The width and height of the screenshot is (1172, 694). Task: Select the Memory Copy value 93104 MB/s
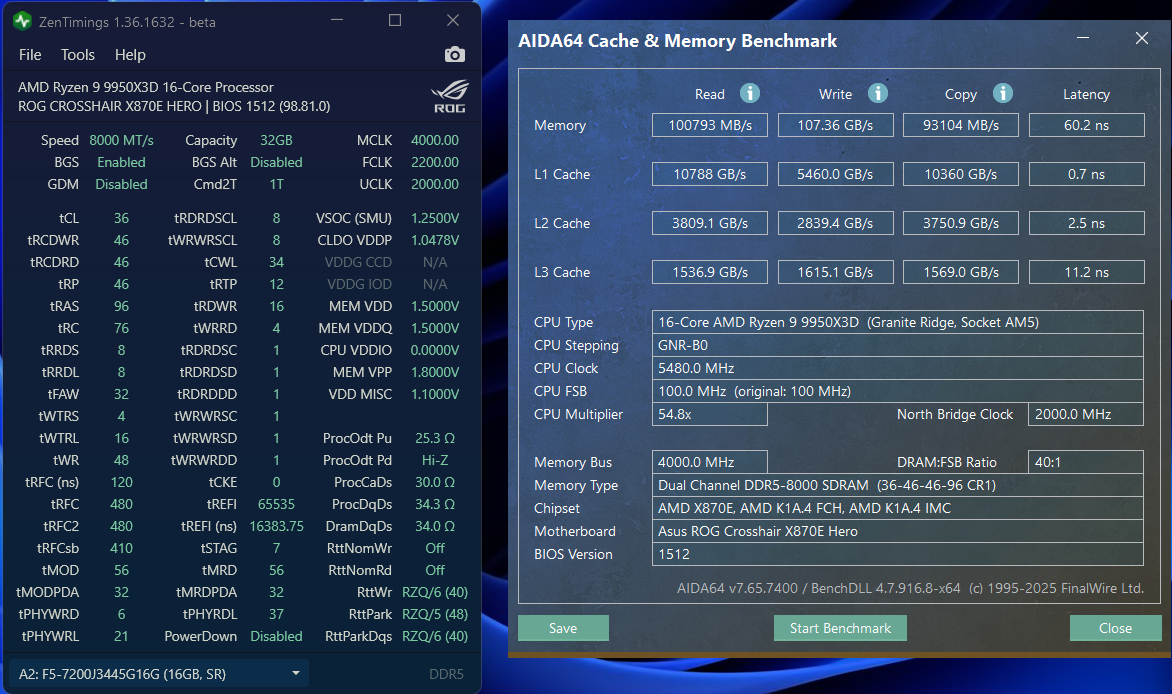(x=960, y=125)
